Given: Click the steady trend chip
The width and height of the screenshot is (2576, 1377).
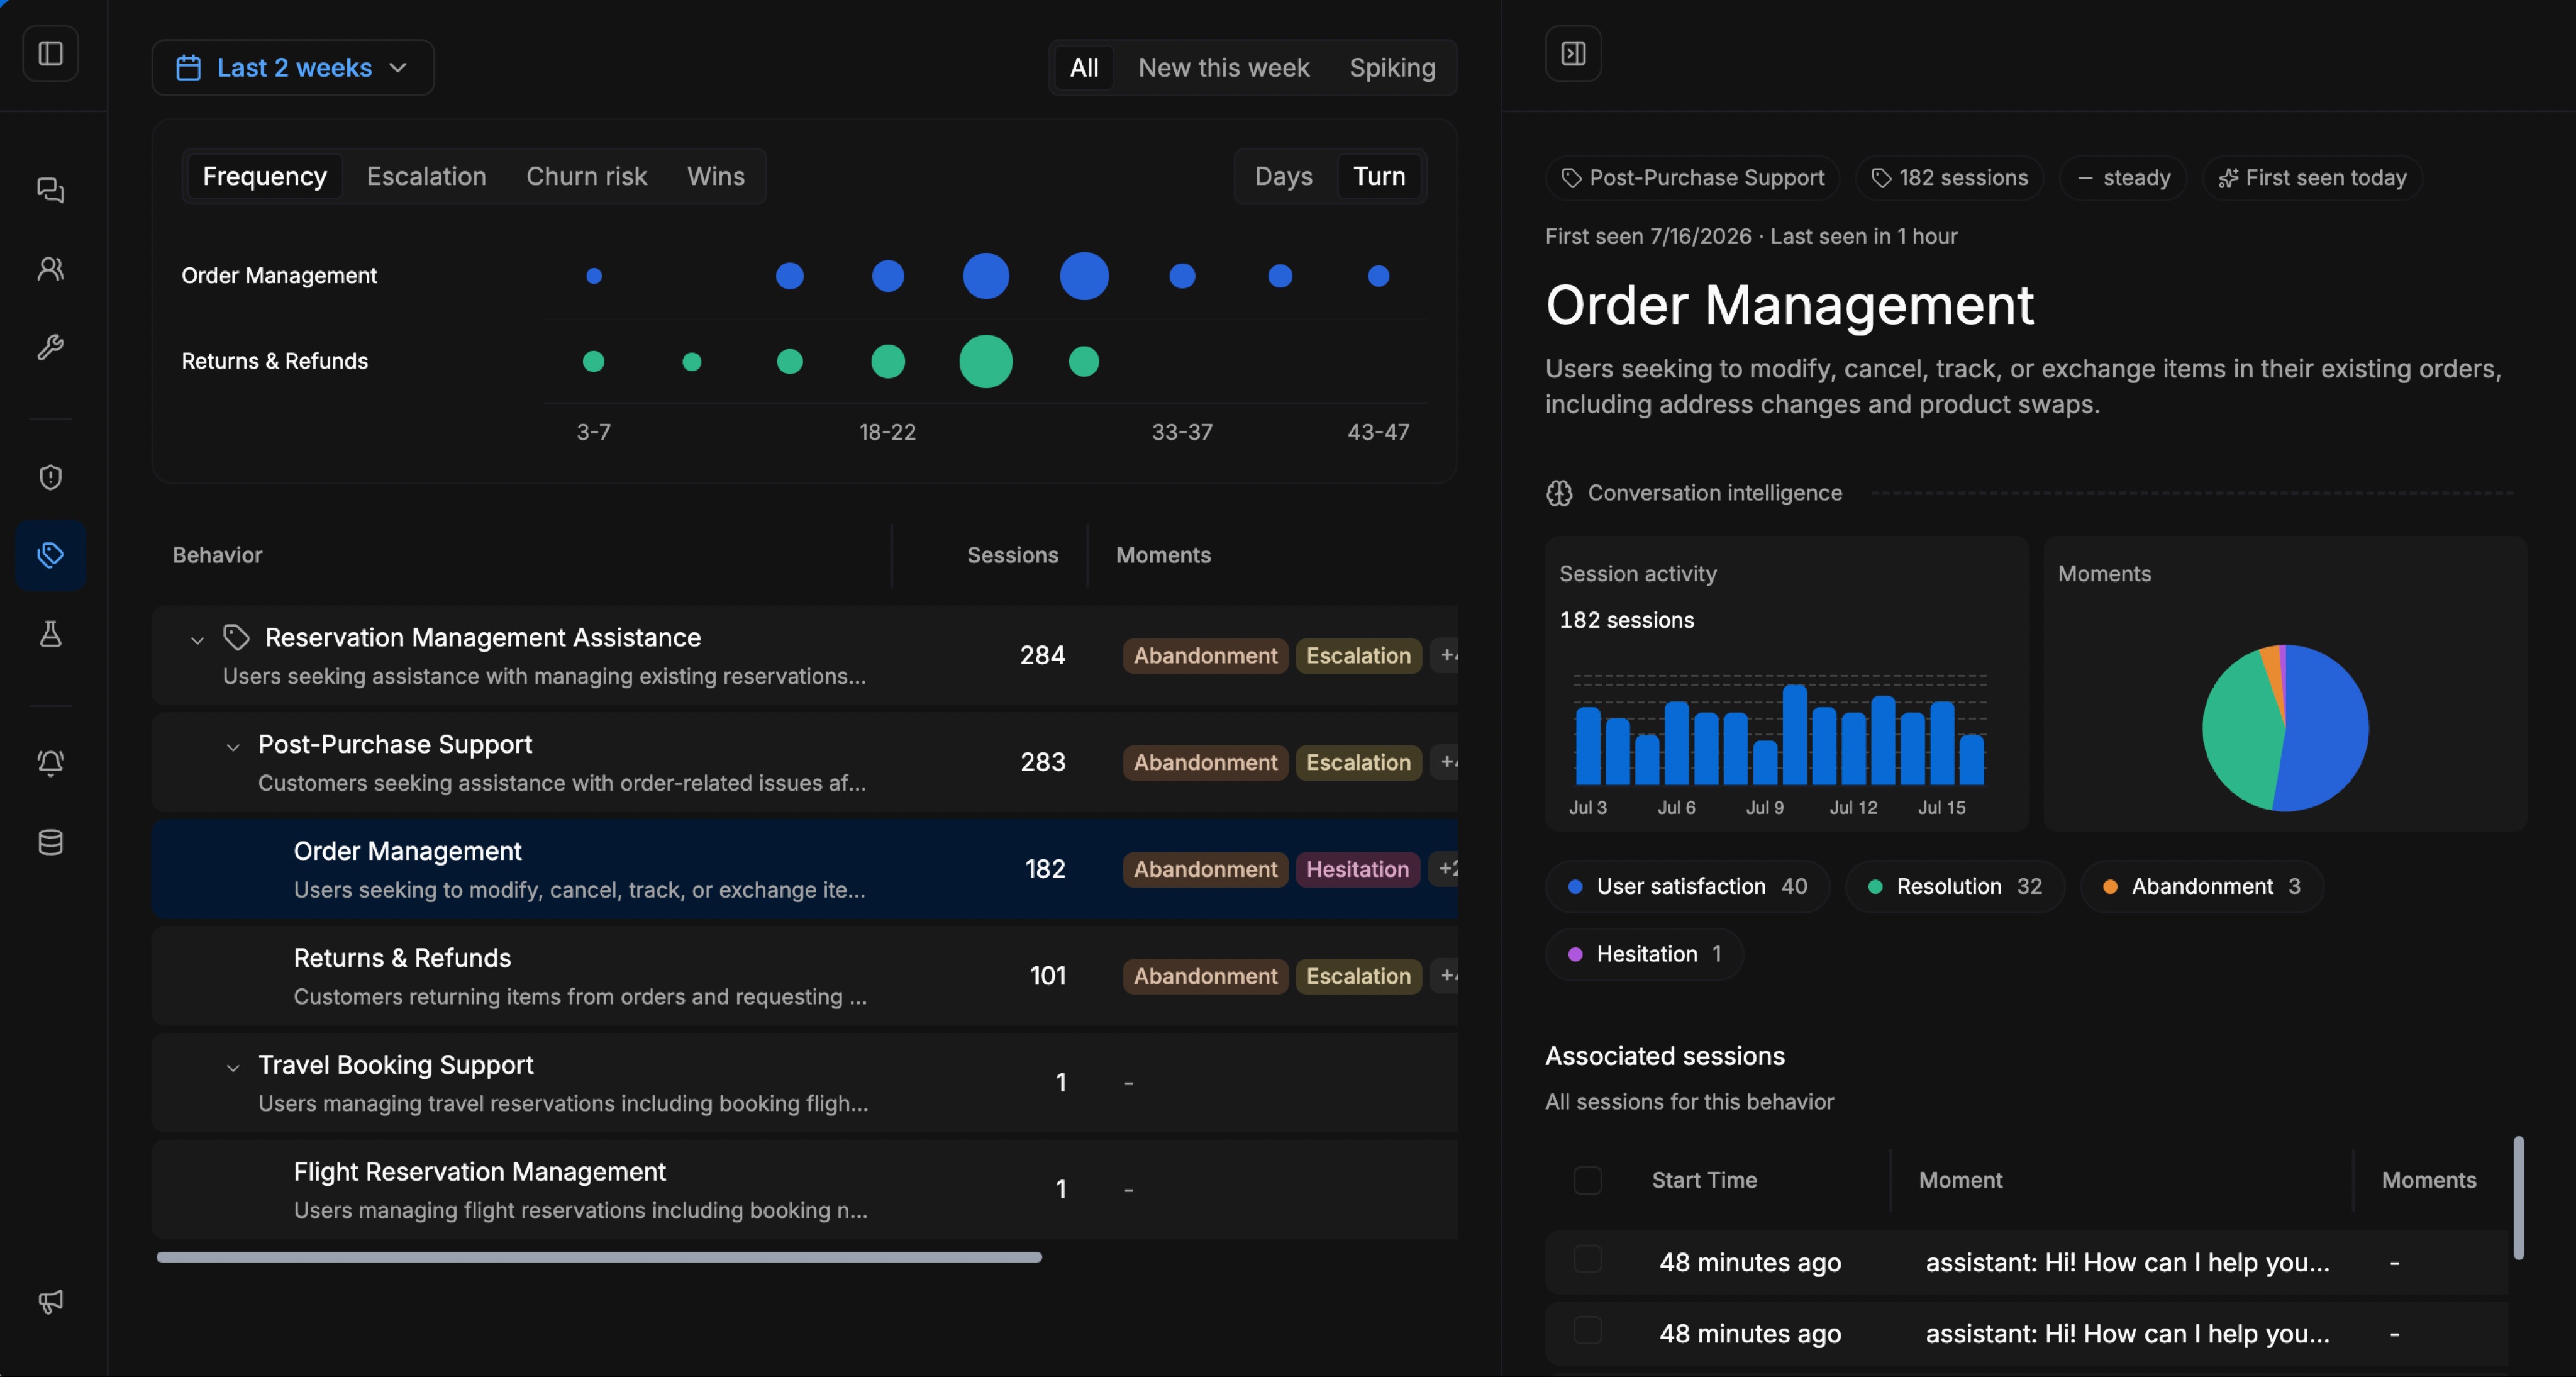Looking at the screenshot, I should point(2123,178).
